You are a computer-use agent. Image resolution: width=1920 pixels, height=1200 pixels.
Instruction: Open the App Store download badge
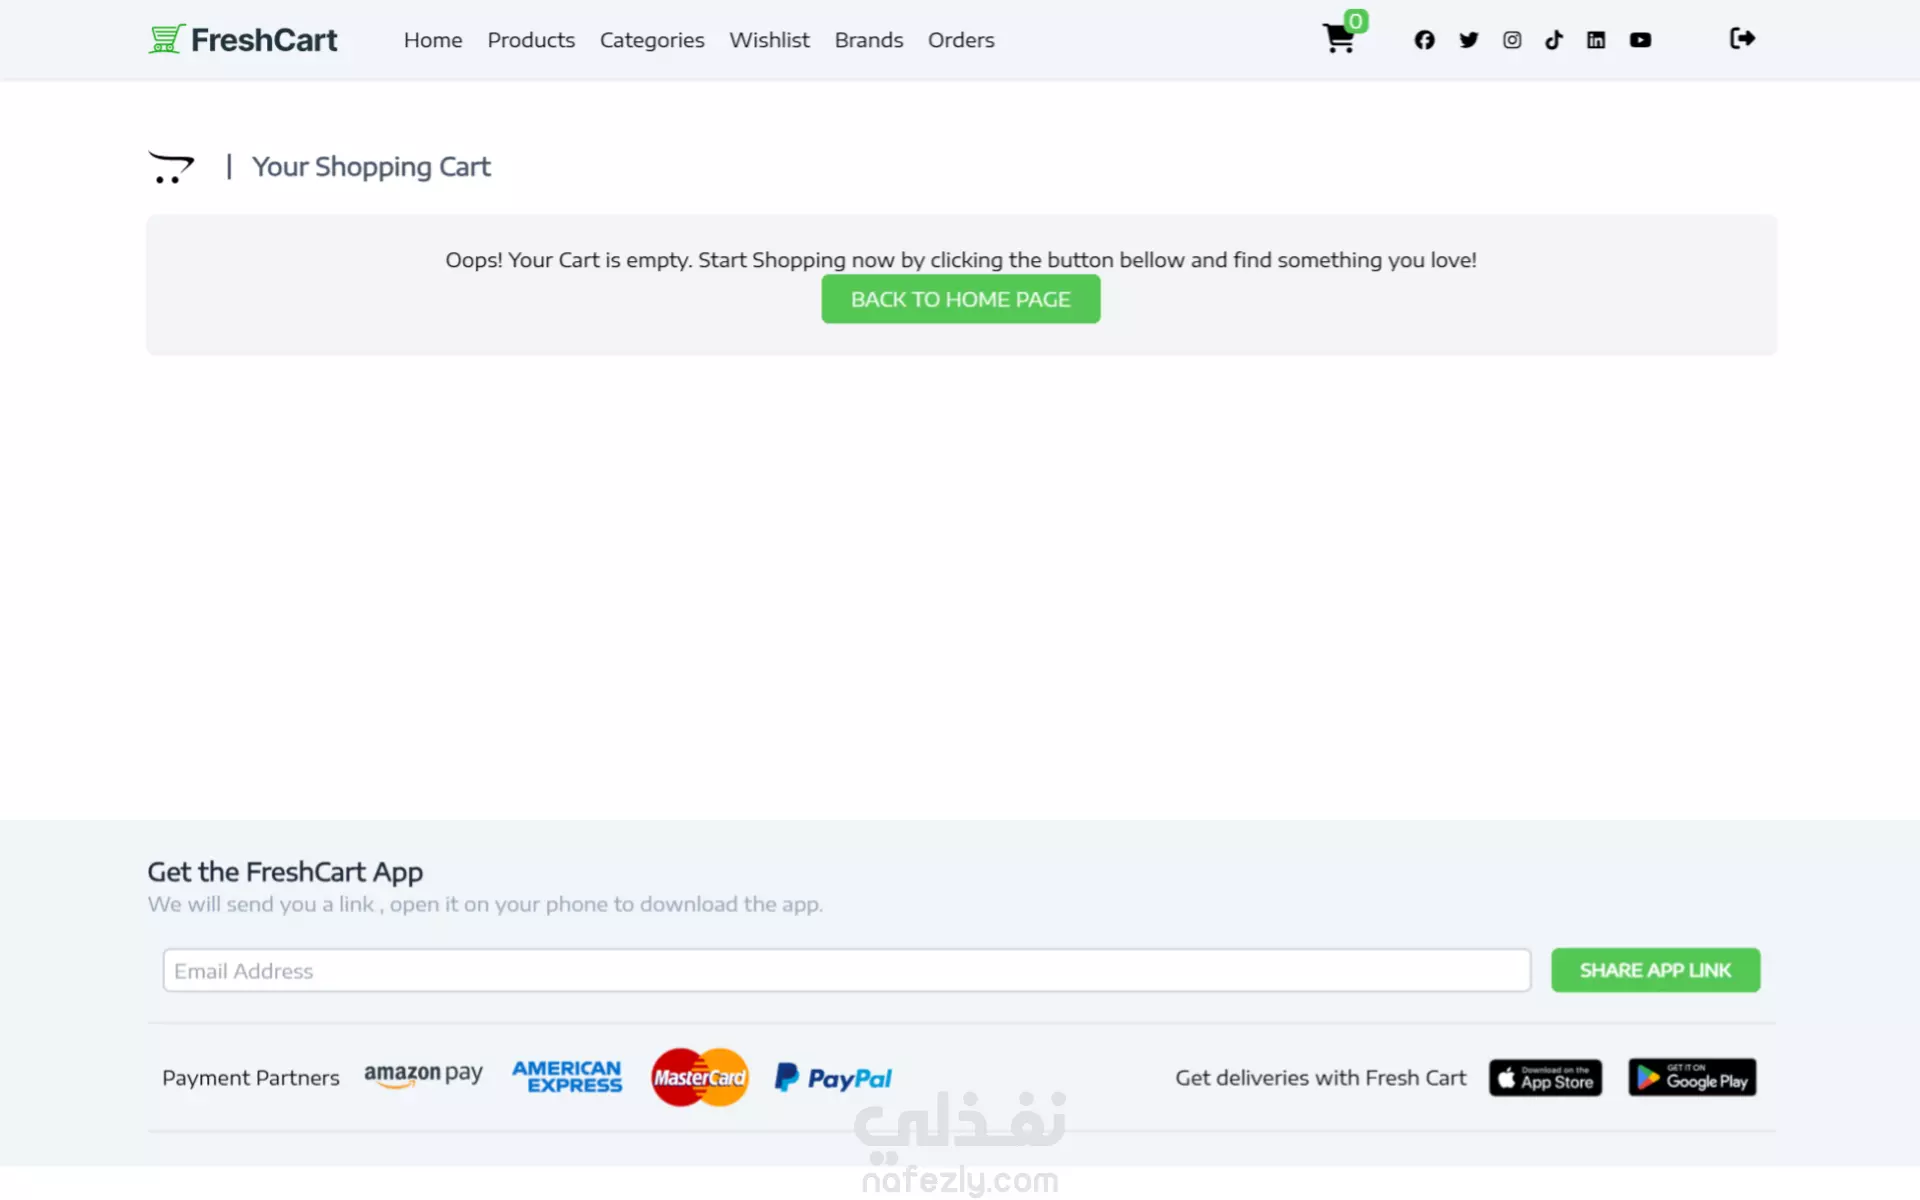tap(1545, 1078)
